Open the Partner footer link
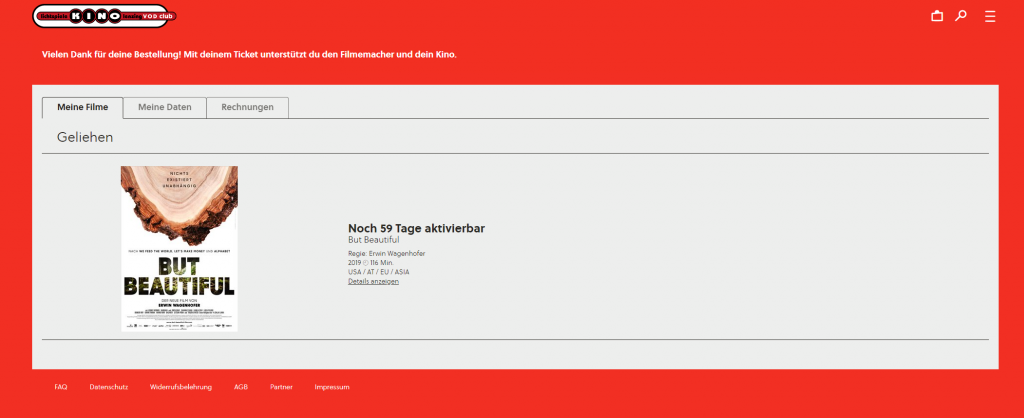Screen dimensions: 1024x418 pos(281,387)
